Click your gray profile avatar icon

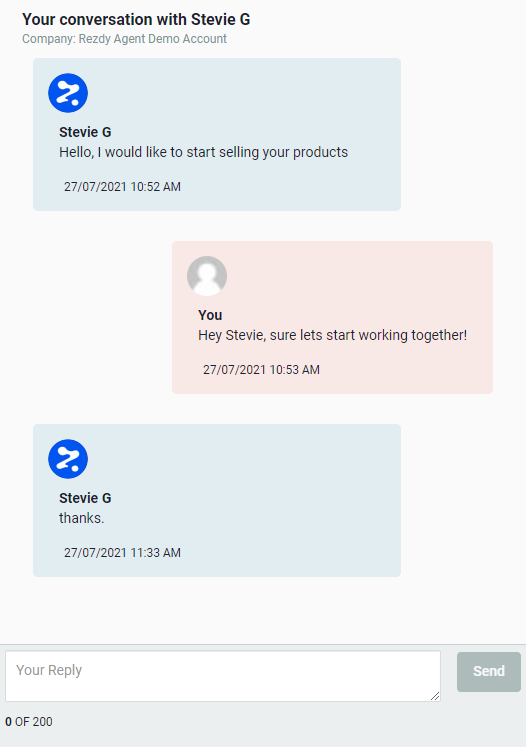point(207,276)
